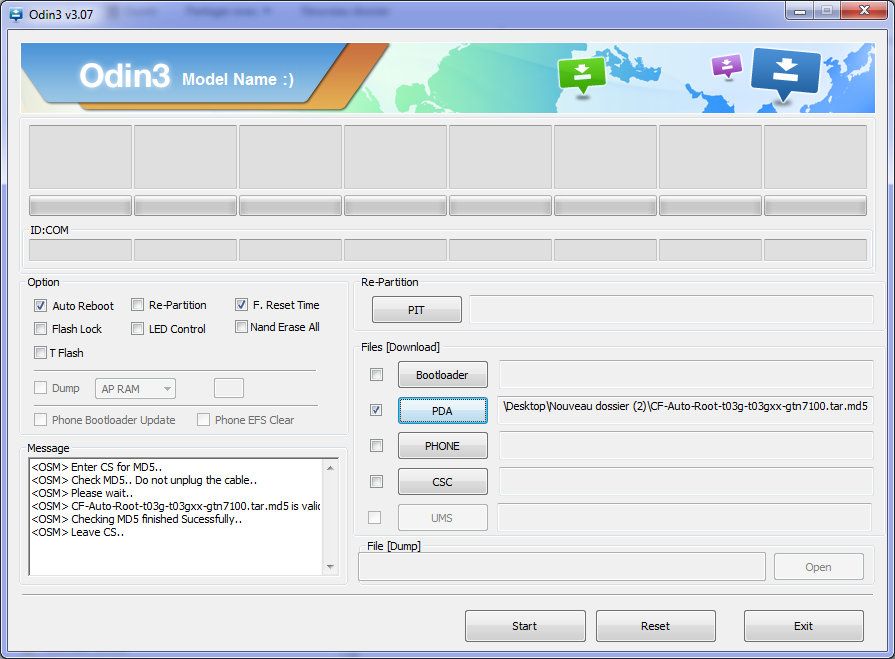895x659 pixels.
Task: Click the purple download bubble in banner
Action: (x=727, y=66)
